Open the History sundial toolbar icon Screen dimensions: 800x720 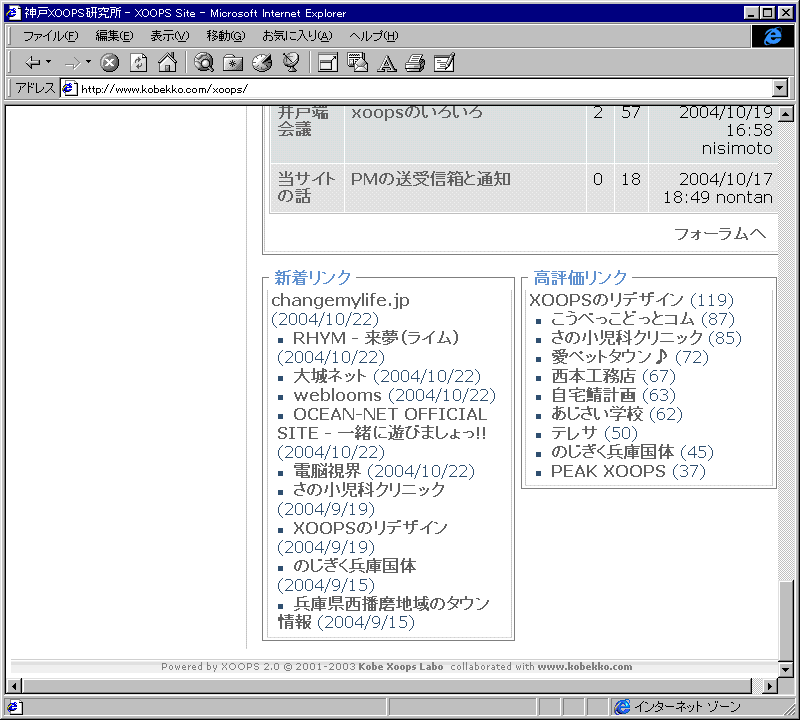pos(262,63)
